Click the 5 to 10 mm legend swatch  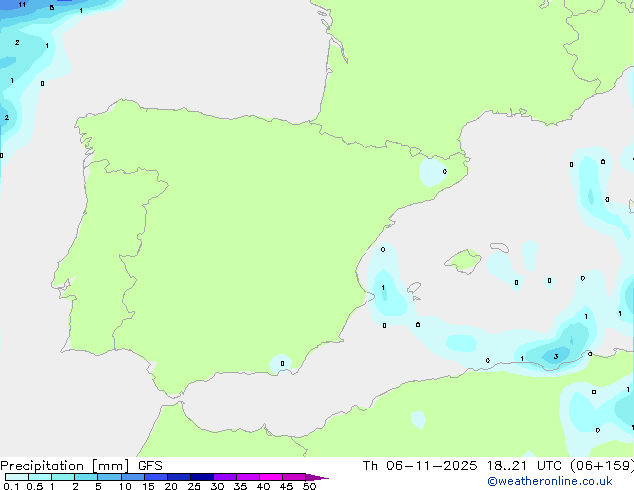[109, 477]
